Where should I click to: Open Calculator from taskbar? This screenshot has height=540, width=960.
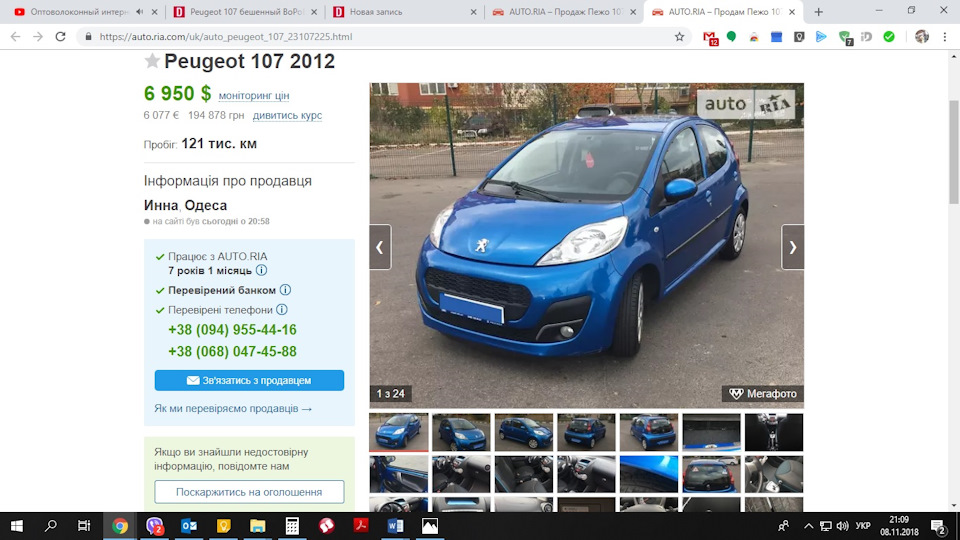point(292,526)
